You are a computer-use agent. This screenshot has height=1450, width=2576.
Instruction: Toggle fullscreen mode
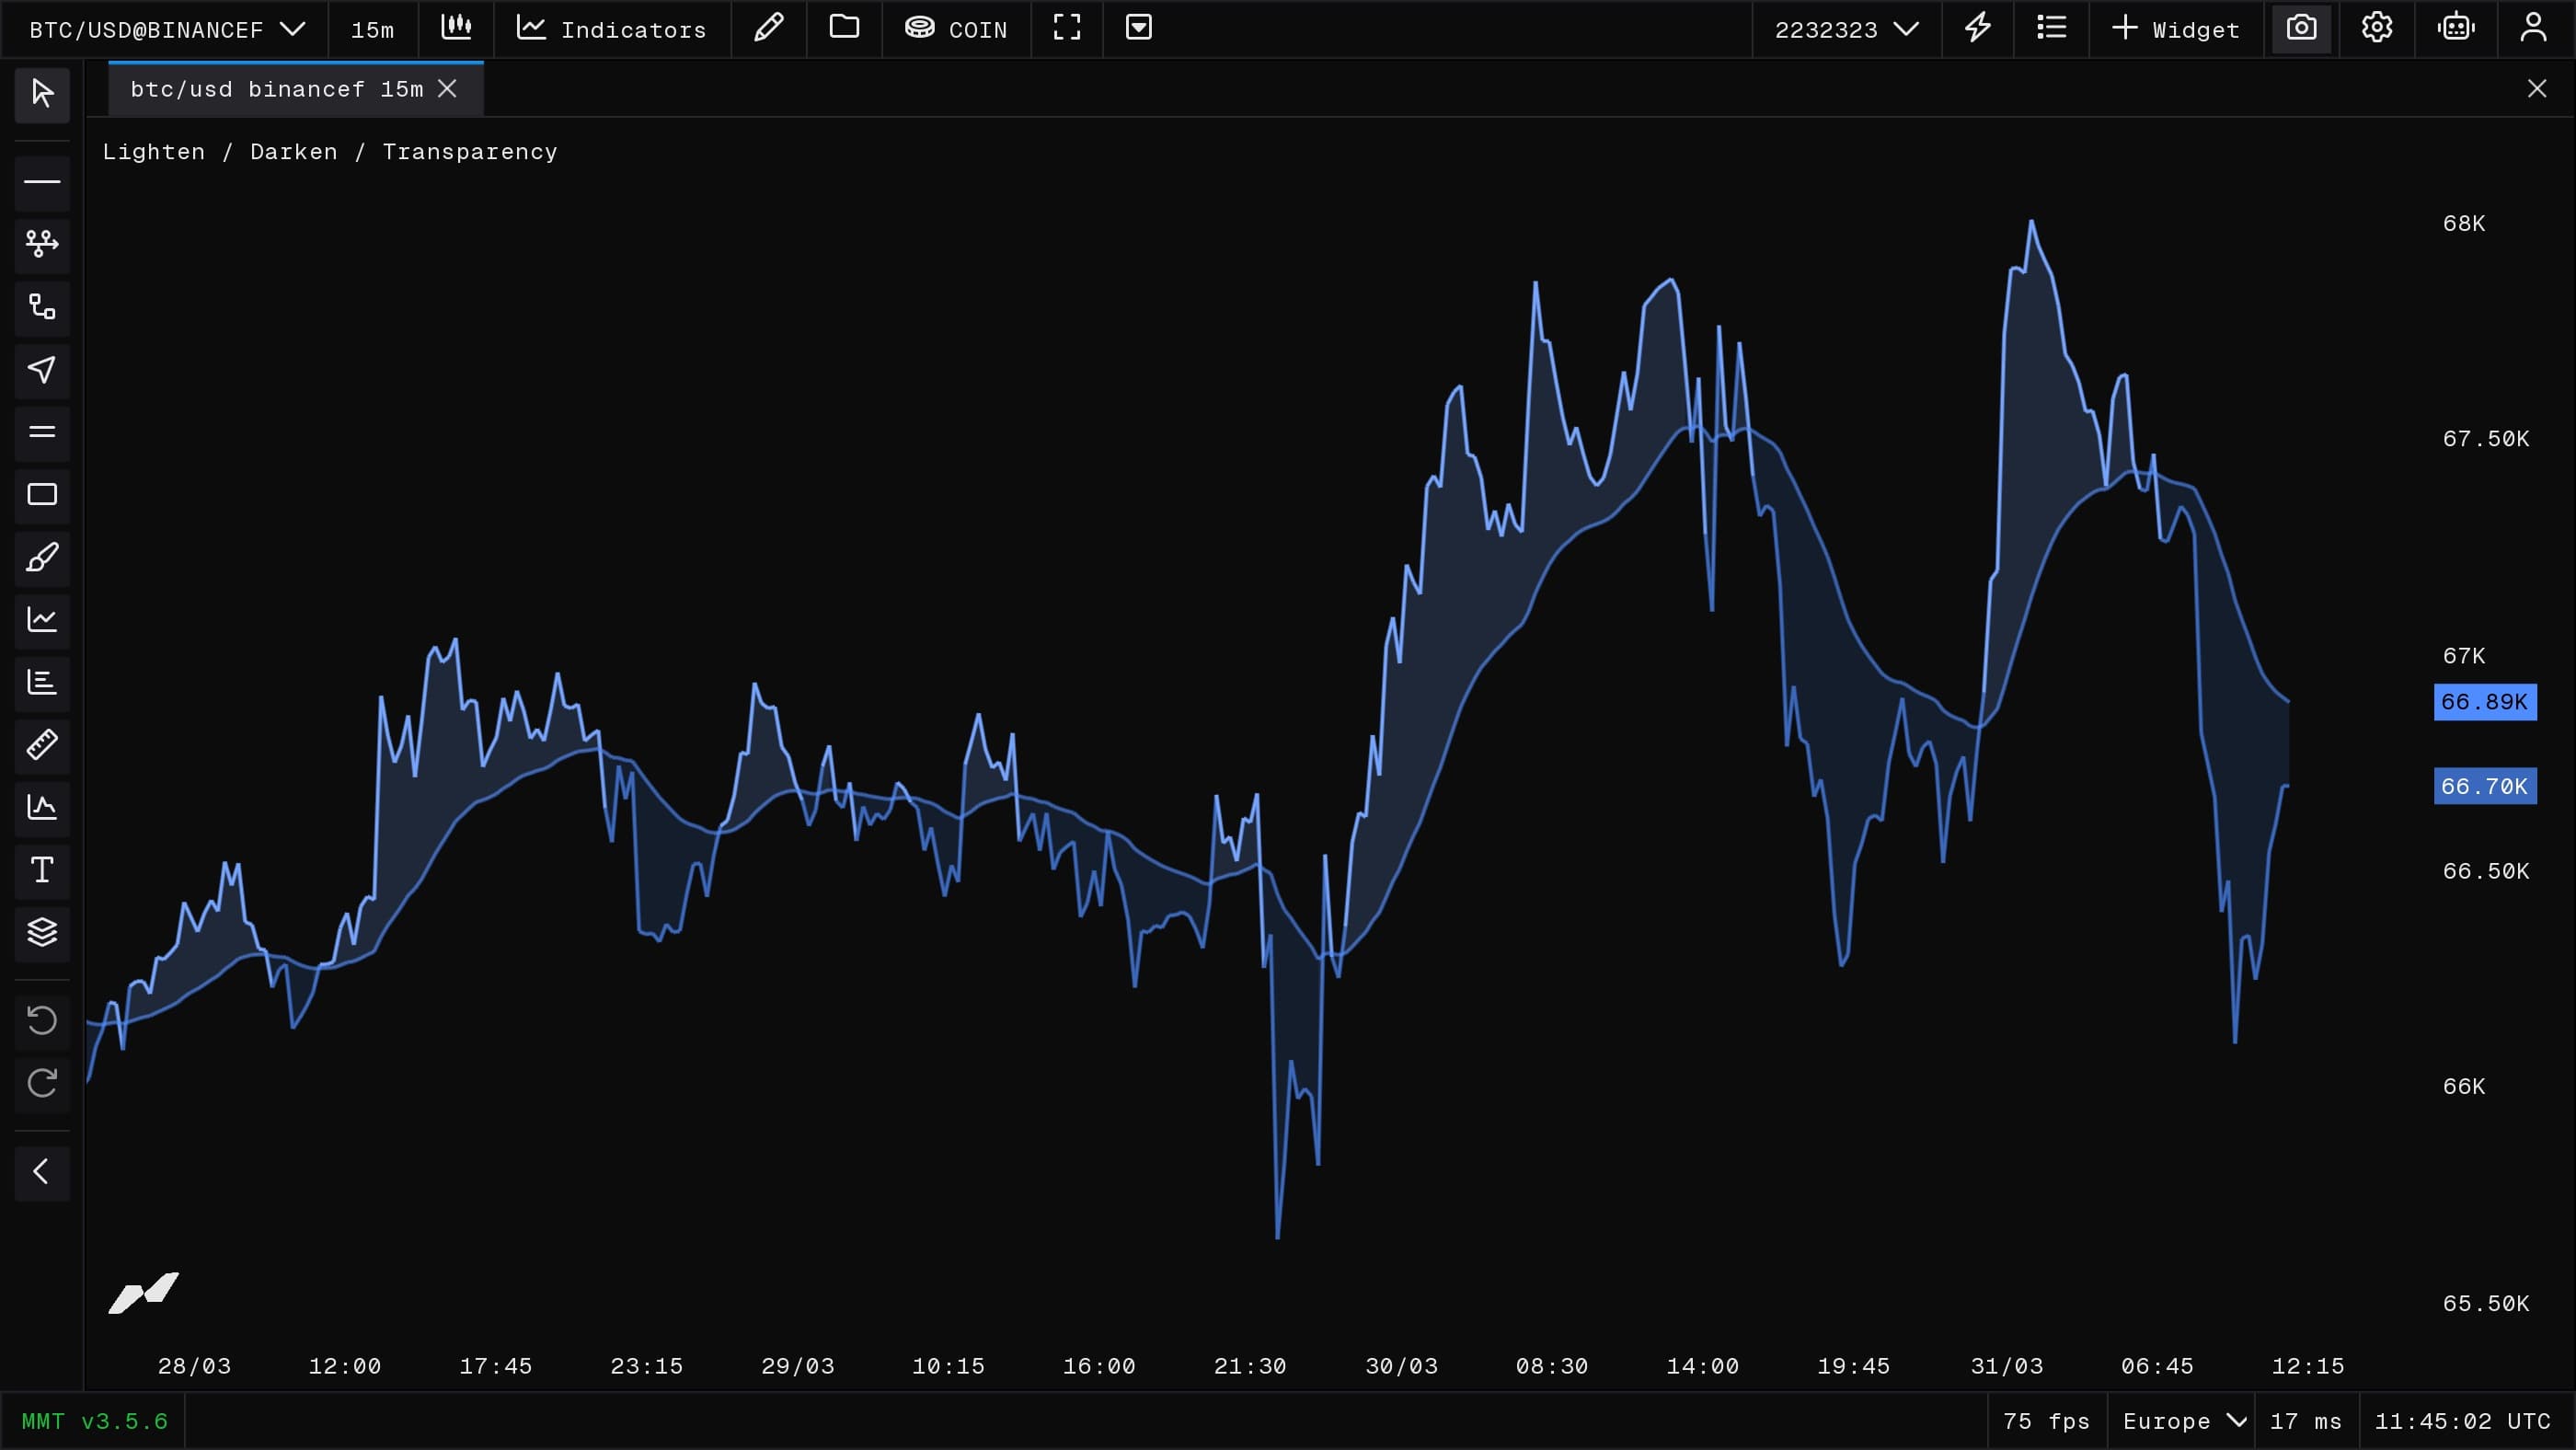[x=1067, y=28]
